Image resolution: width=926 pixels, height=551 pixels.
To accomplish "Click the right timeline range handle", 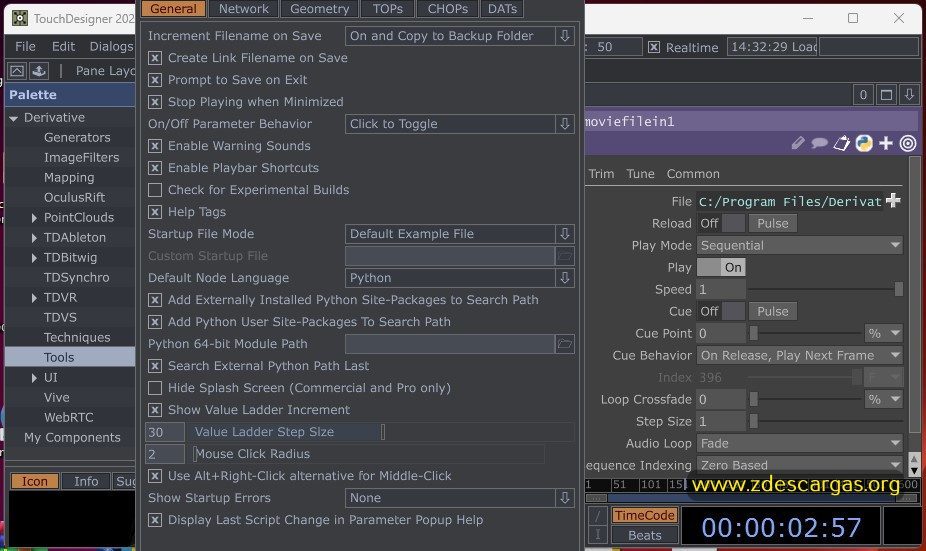I will pos(907,498).
